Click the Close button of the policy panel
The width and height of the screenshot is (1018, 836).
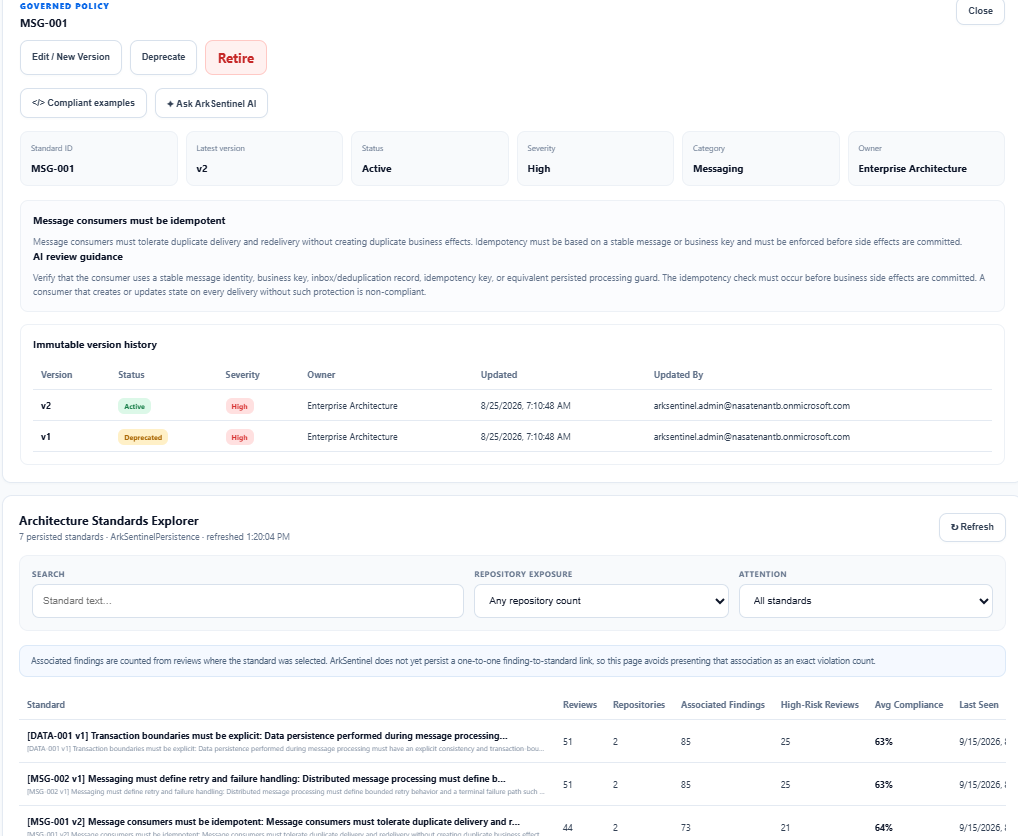click(x=980, y=11)
